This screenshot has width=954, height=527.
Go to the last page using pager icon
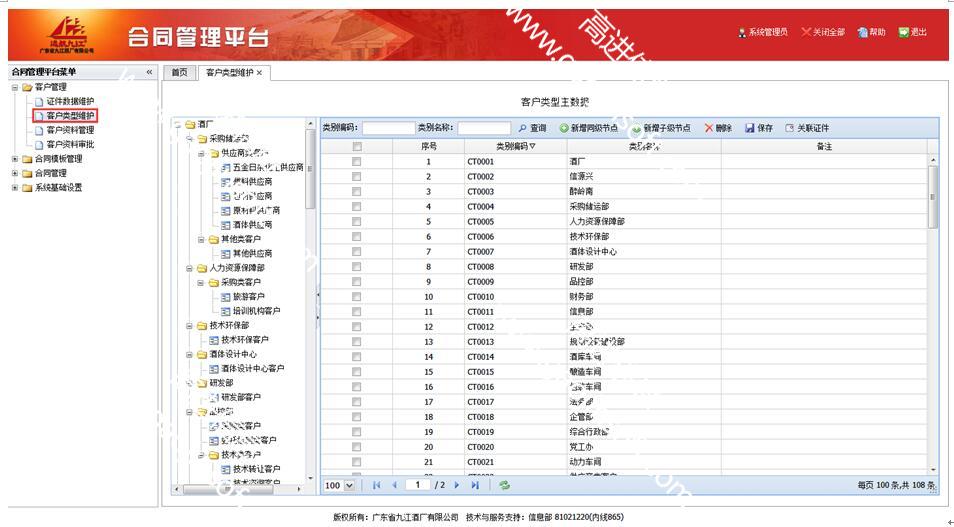475,485
